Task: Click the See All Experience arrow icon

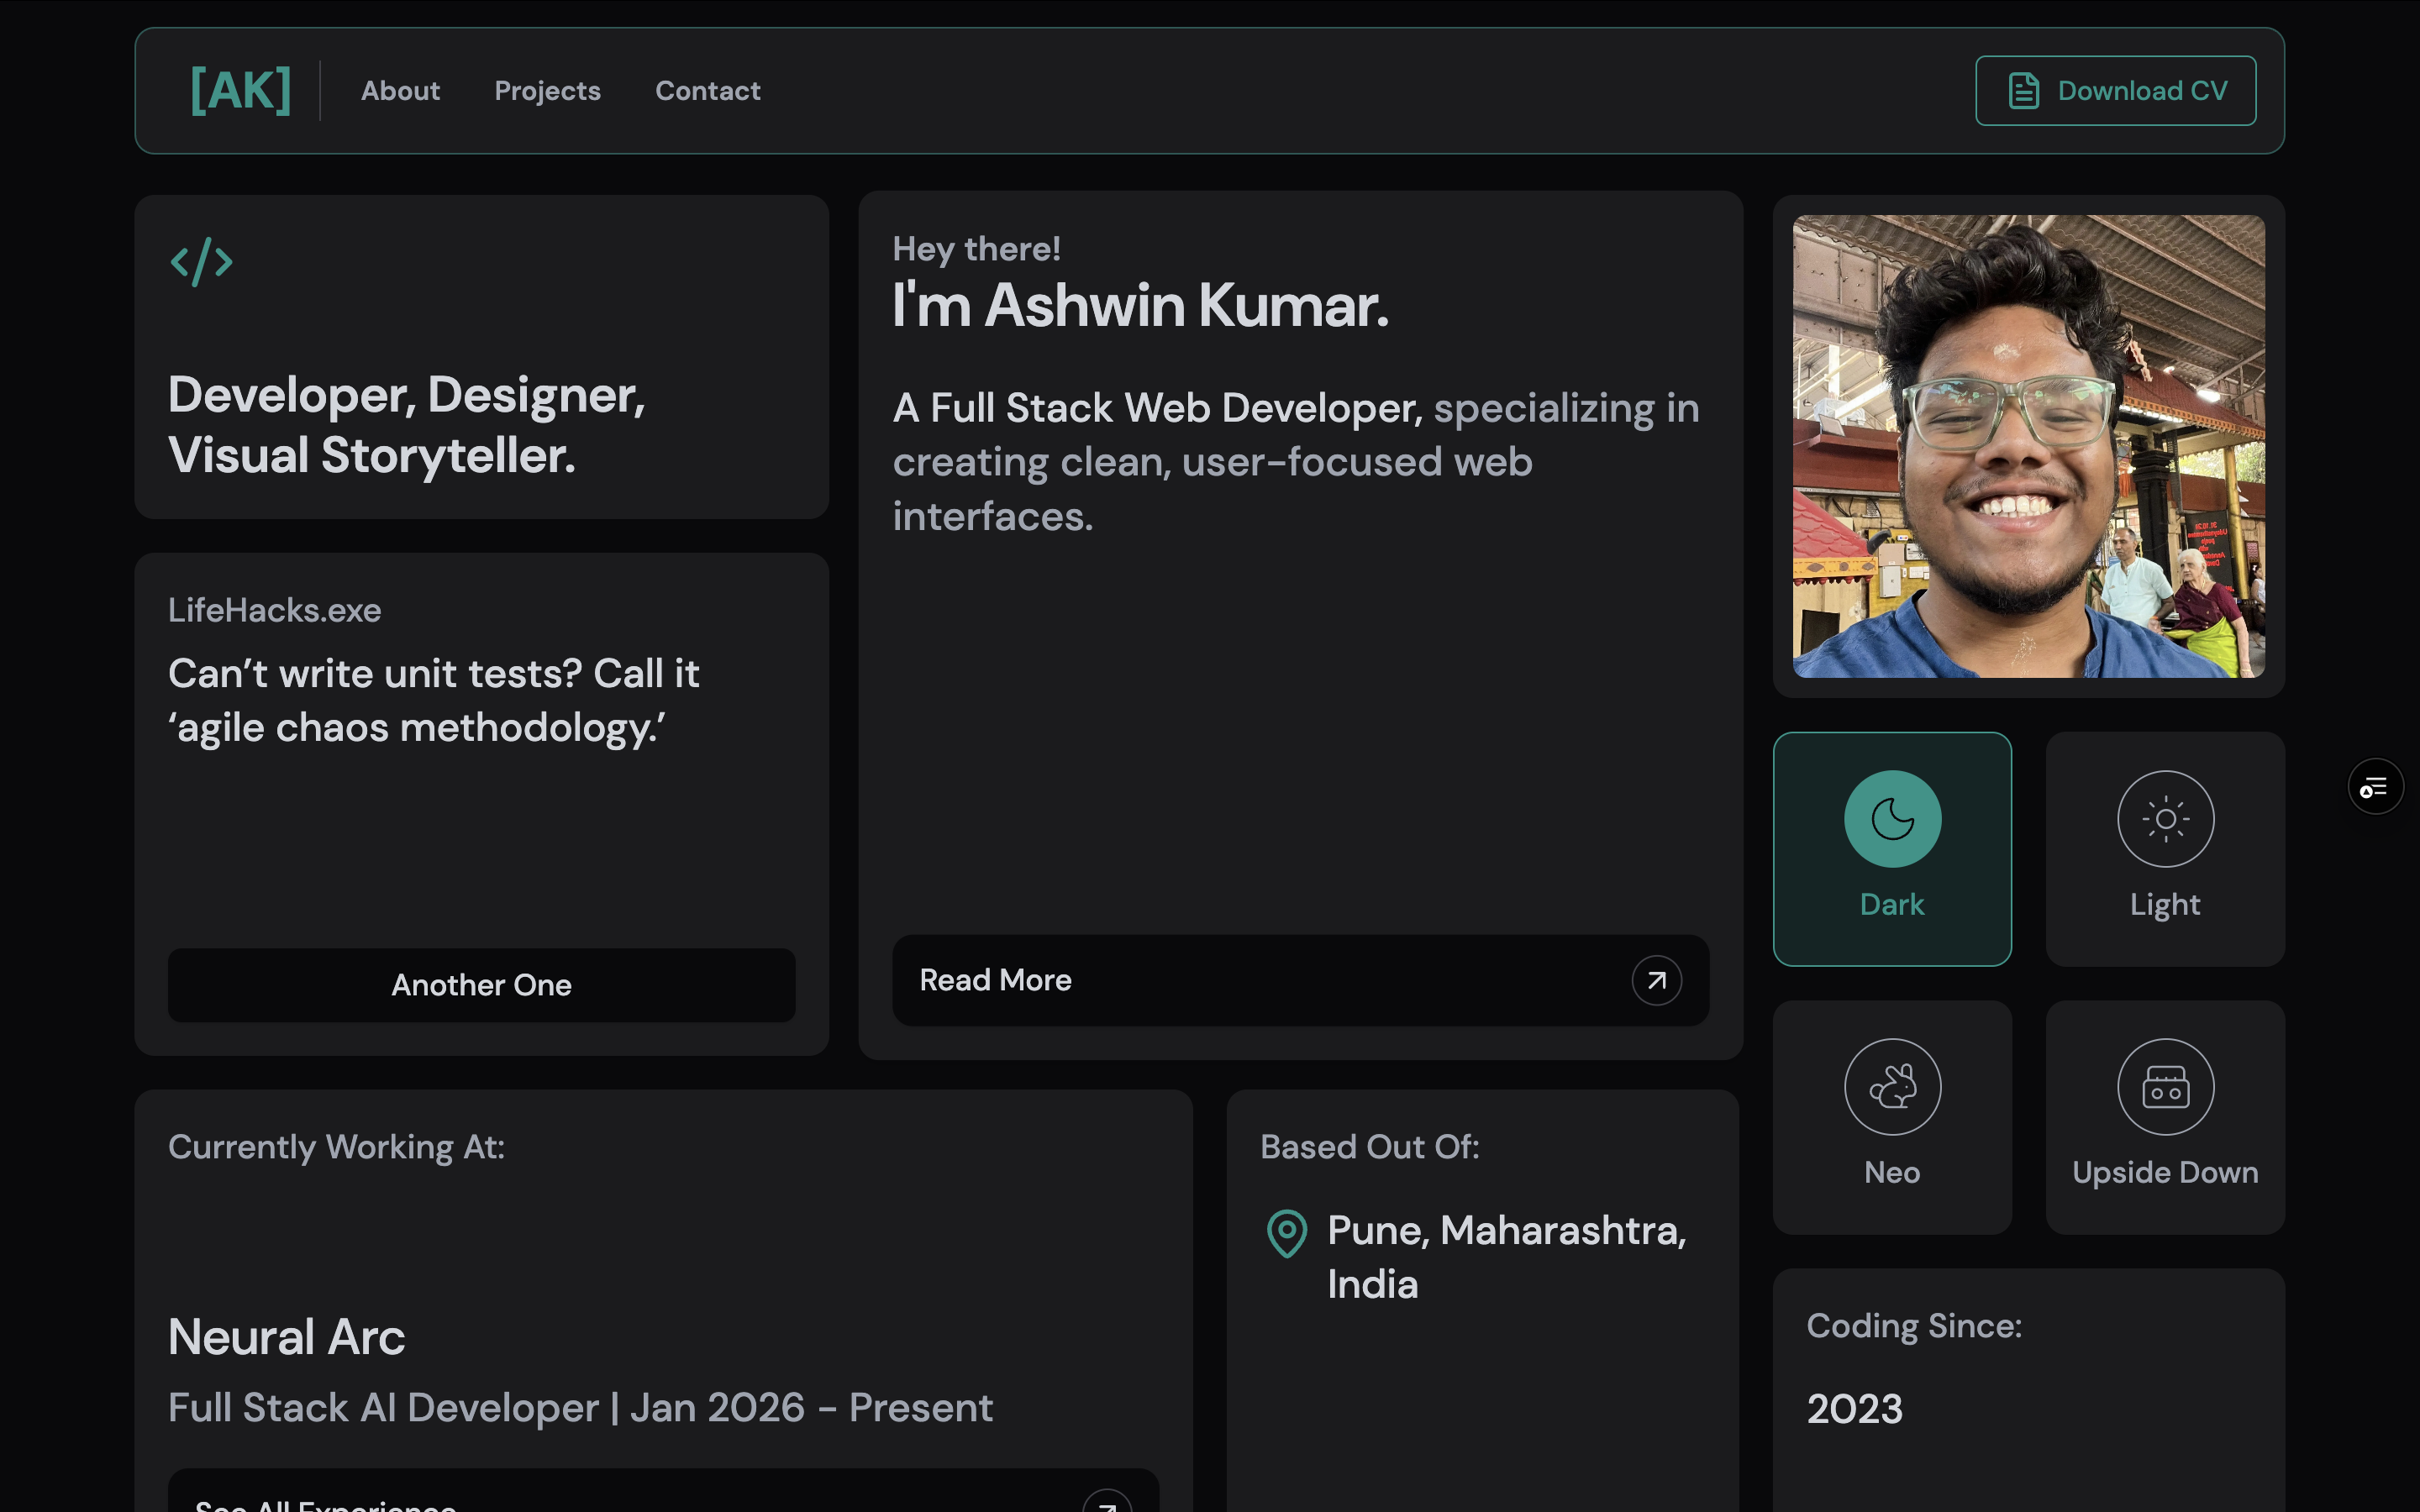Action: pos(1107,1503)
